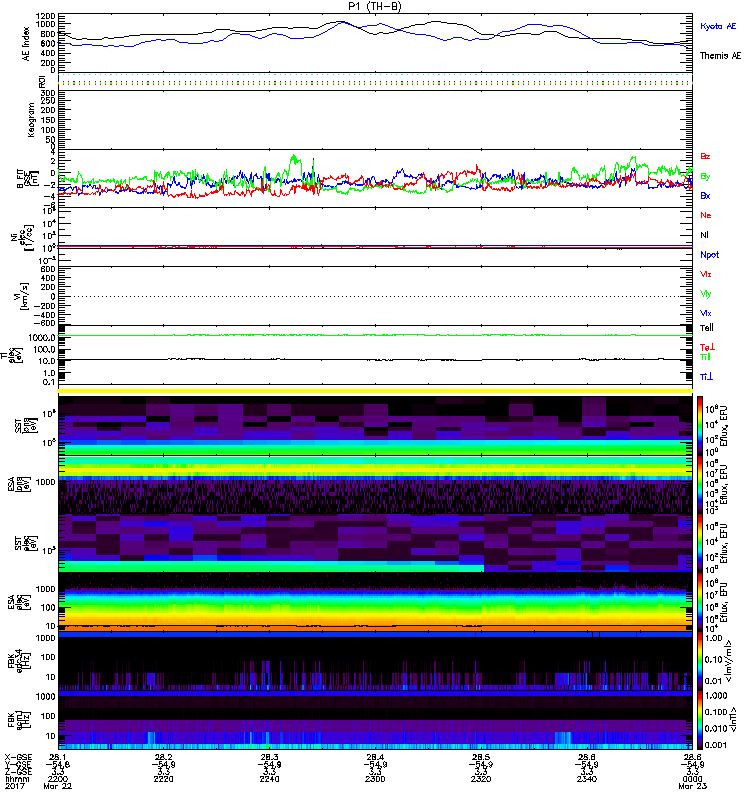Screen dimensions: 750x800
Task: Select the blue Npot legend label
Action: [709, 255]
